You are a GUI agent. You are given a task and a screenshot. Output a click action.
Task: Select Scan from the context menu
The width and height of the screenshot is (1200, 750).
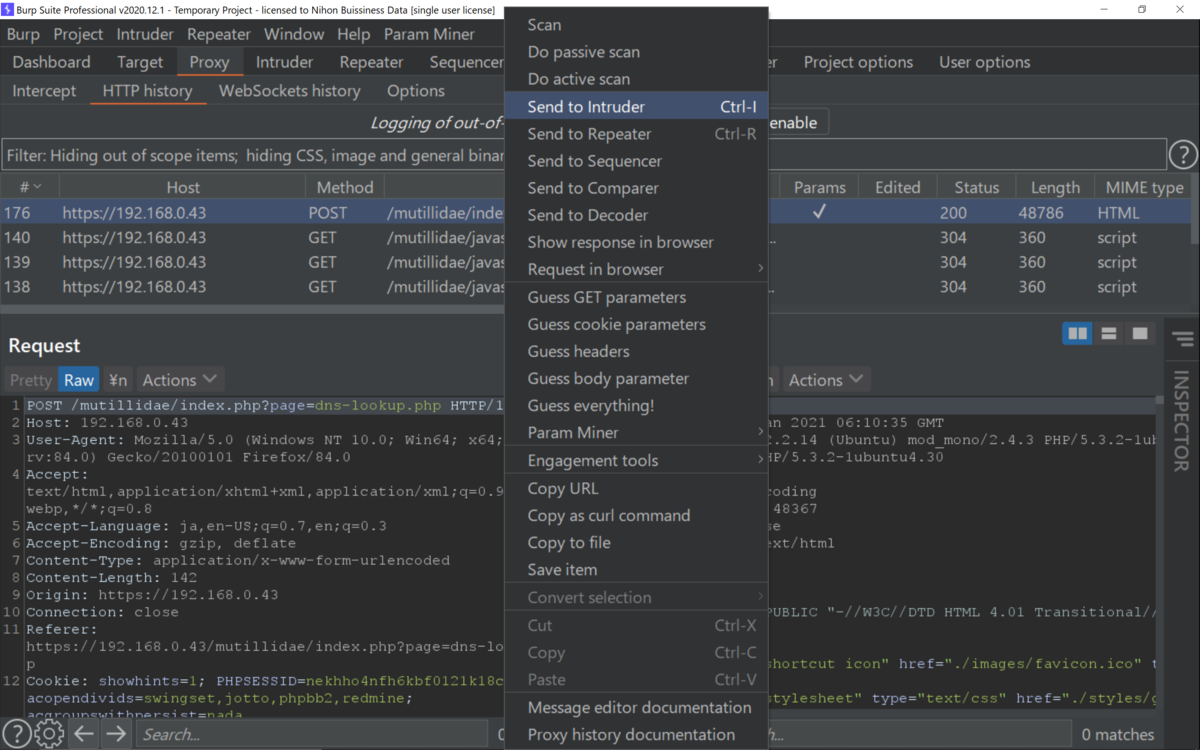click(x=636, y=24)
